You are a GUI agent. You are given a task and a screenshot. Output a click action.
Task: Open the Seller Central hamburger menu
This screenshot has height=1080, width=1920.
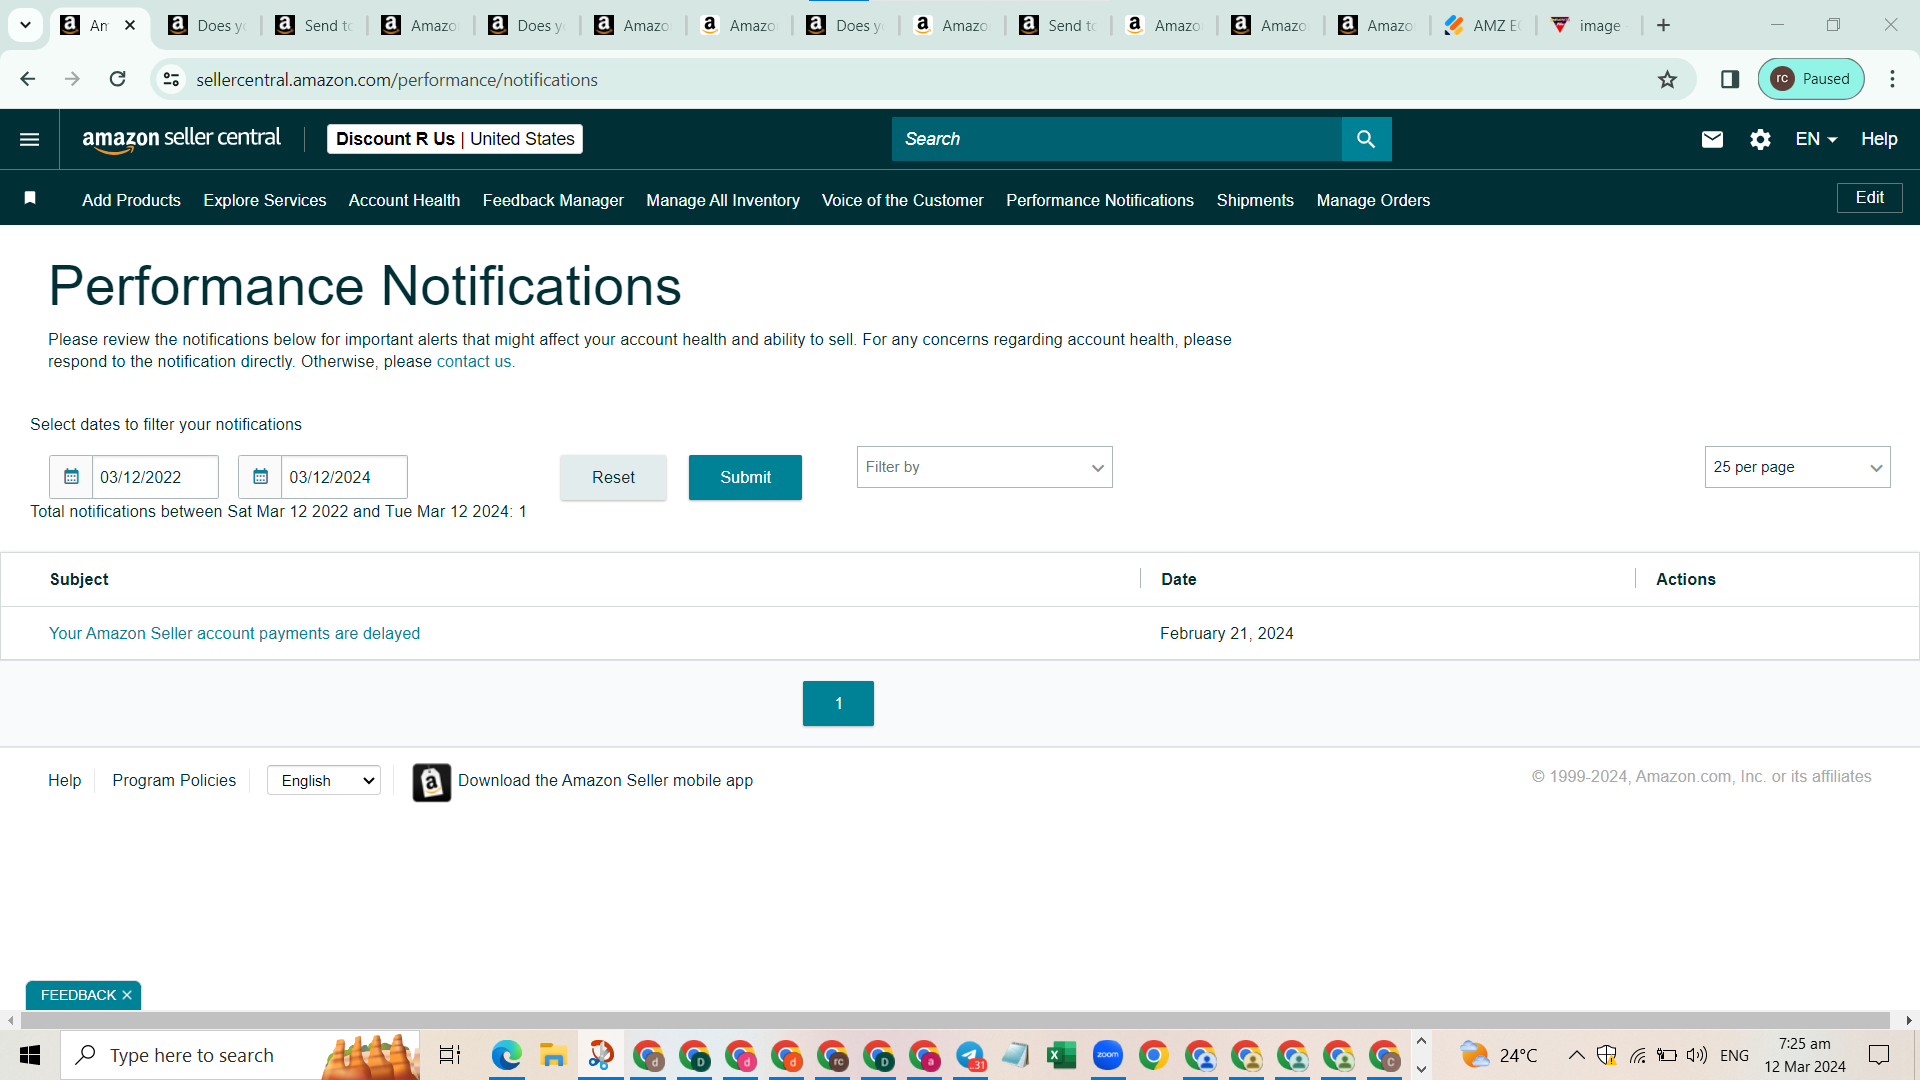click(x=30, y=139)
